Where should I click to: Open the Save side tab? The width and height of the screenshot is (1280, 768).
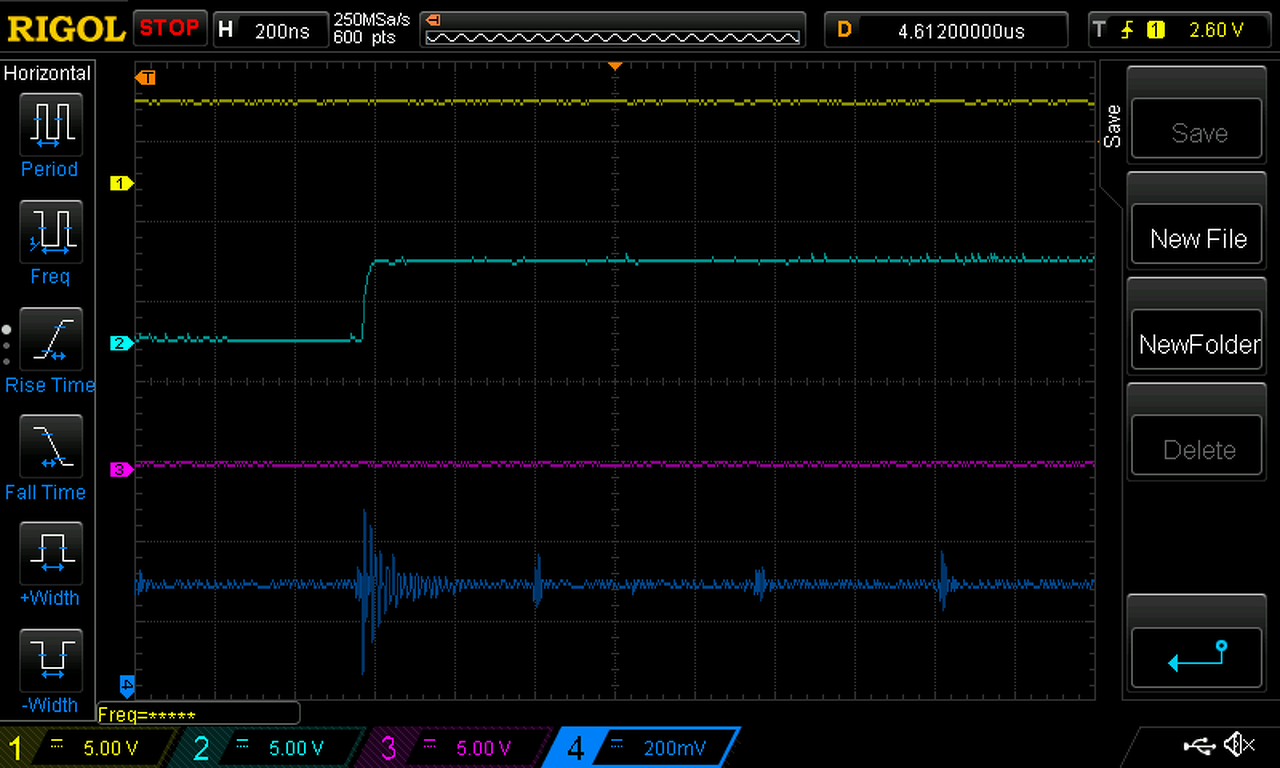click(x=1112, y=125)
